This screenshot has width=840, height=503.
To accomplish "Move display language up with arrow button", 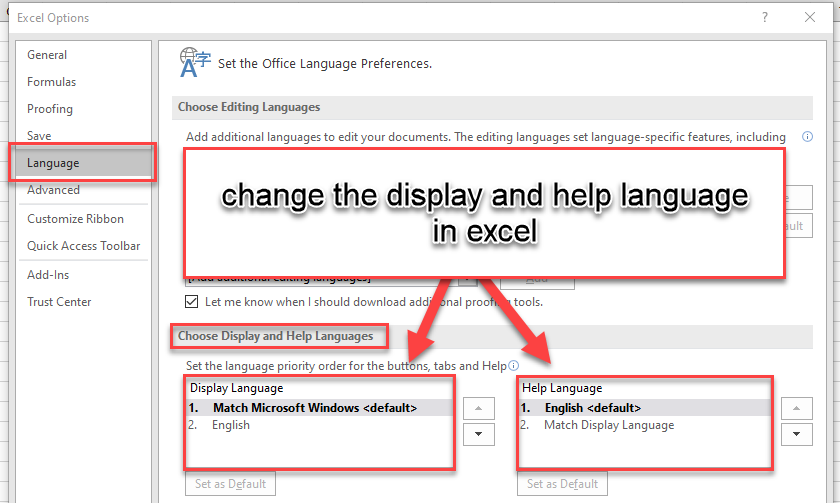I will point(478,408).
